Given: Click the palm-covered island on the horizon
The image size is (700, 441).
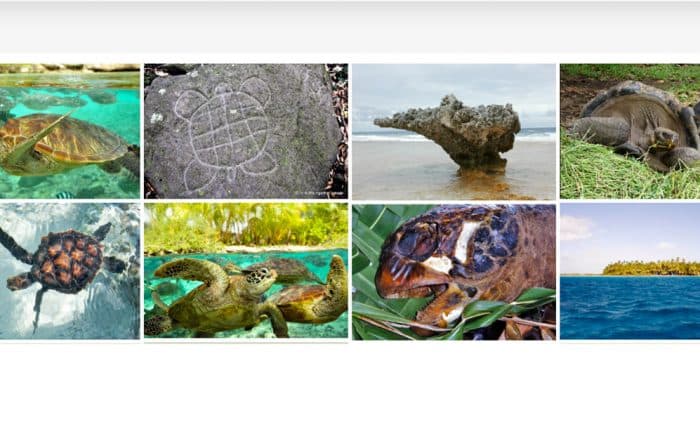Looking at the screenshot, I should (651, 268).
